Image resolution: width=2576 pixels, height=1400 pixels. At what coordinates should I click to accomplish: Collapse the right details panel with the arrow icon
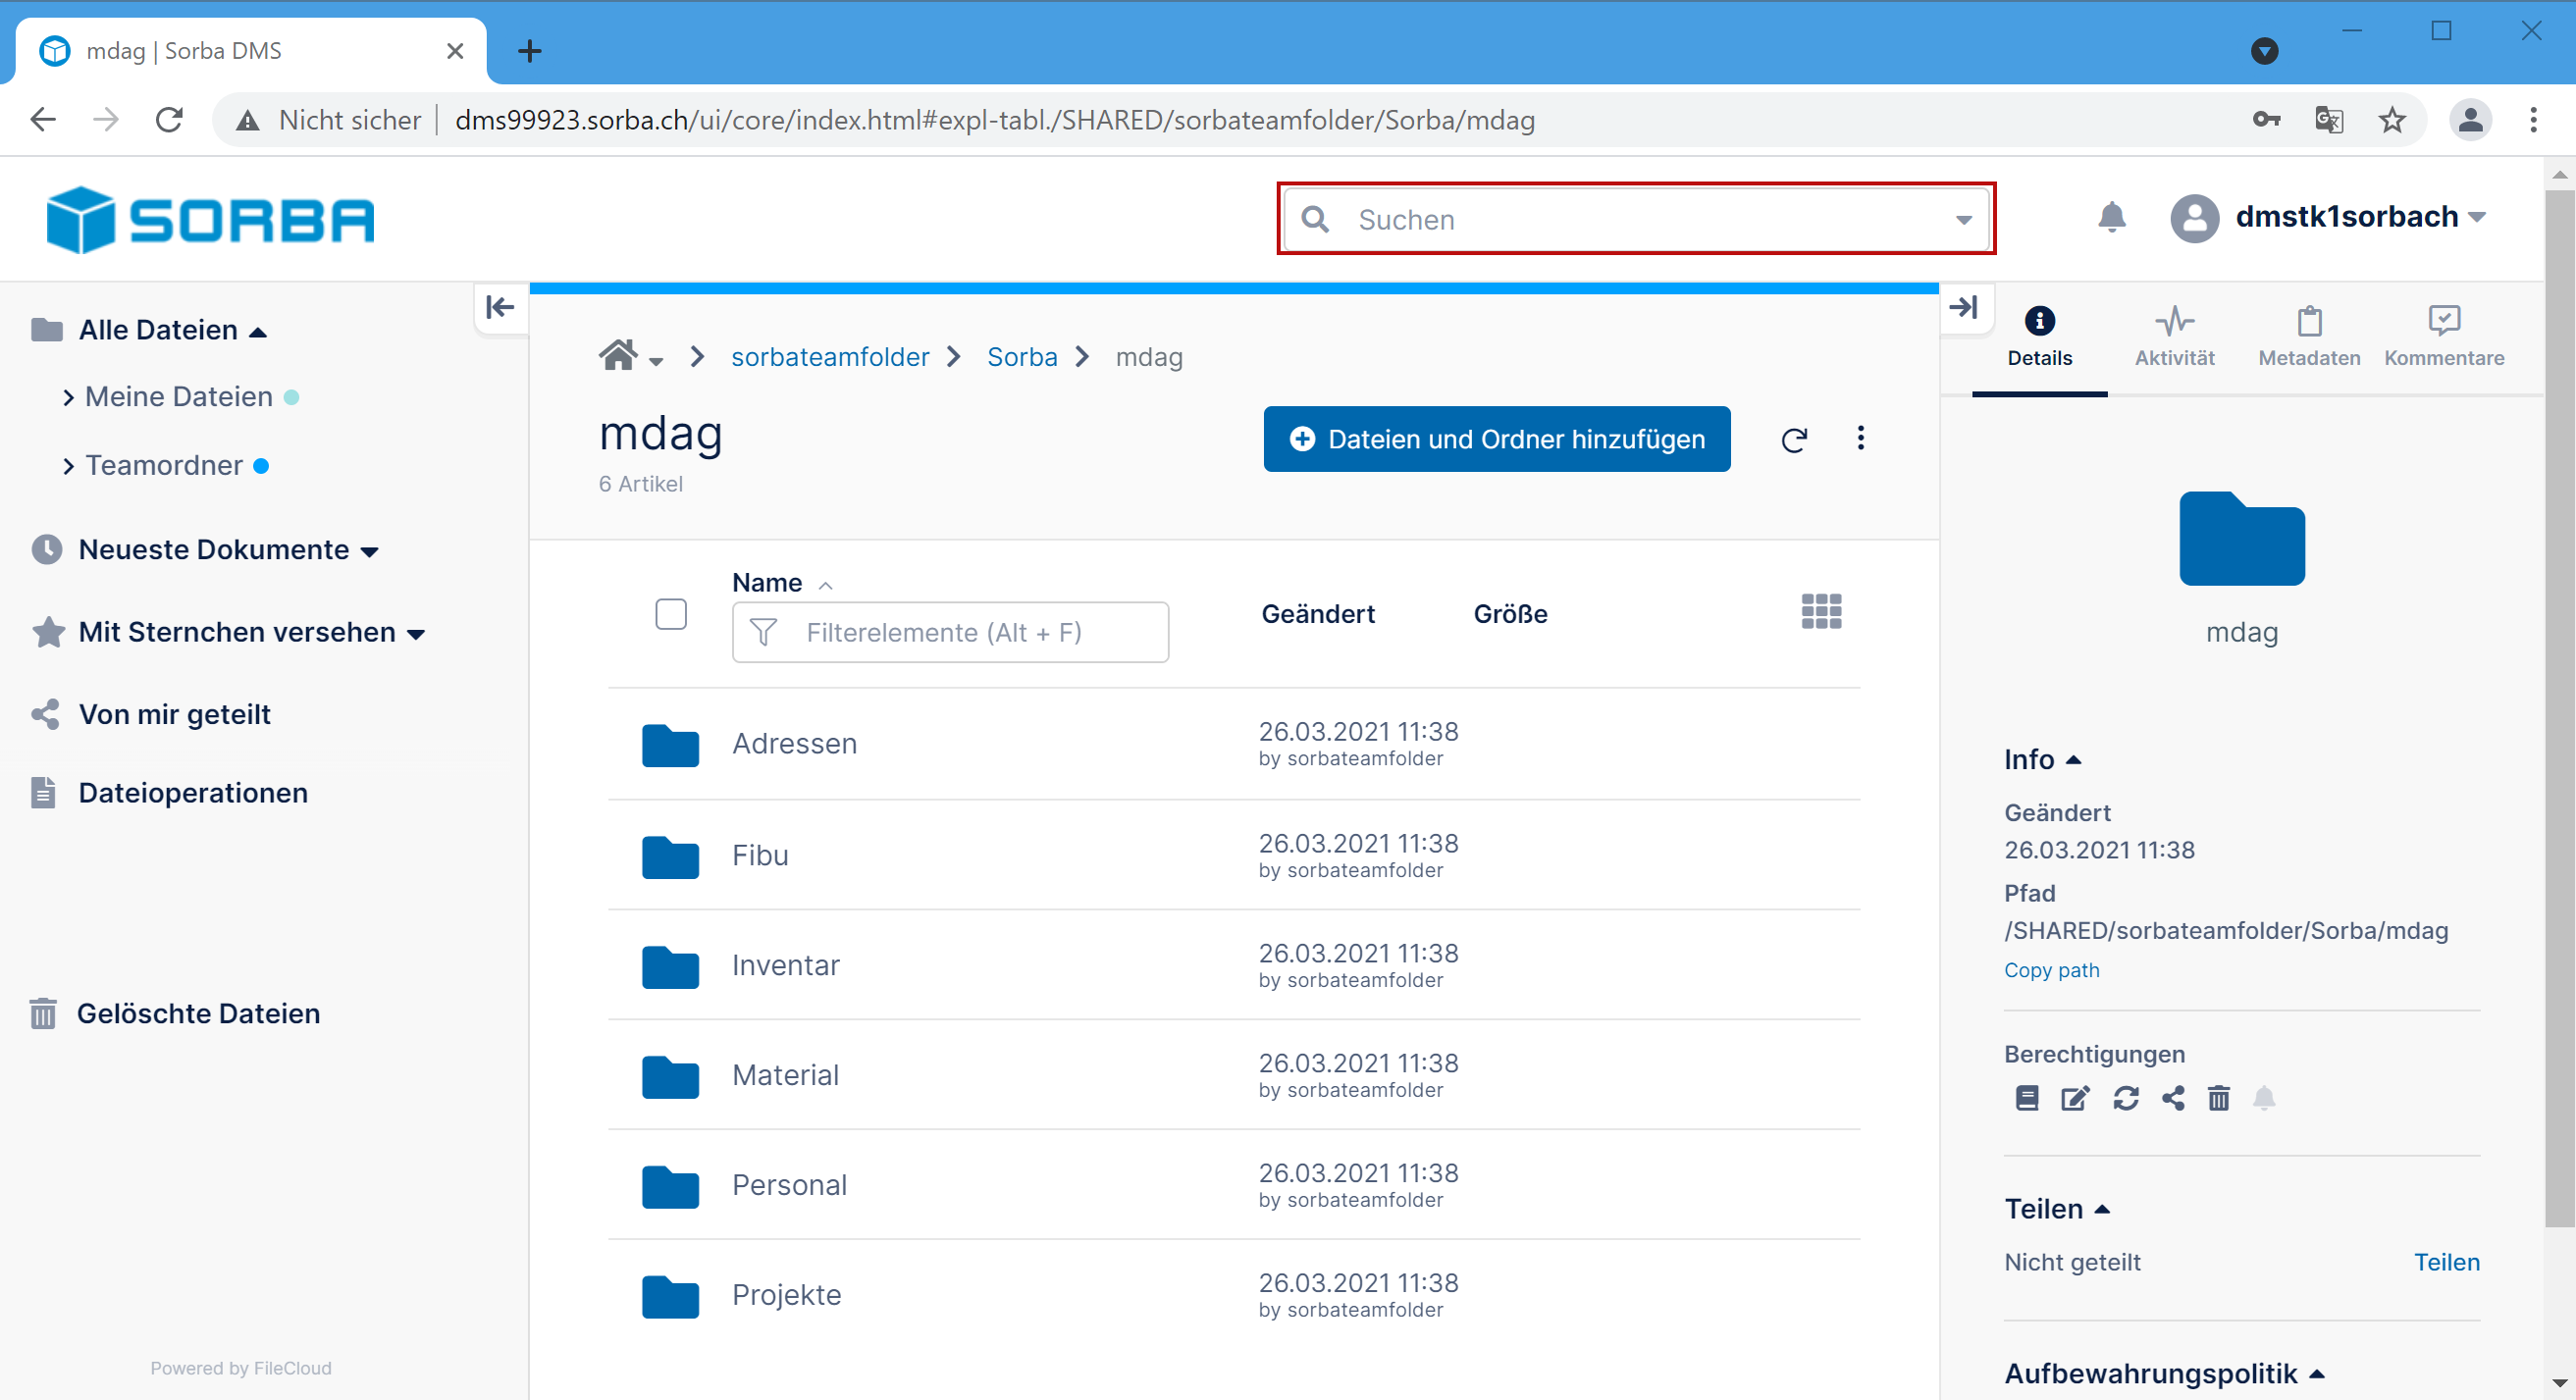(x=1964, y=307)
